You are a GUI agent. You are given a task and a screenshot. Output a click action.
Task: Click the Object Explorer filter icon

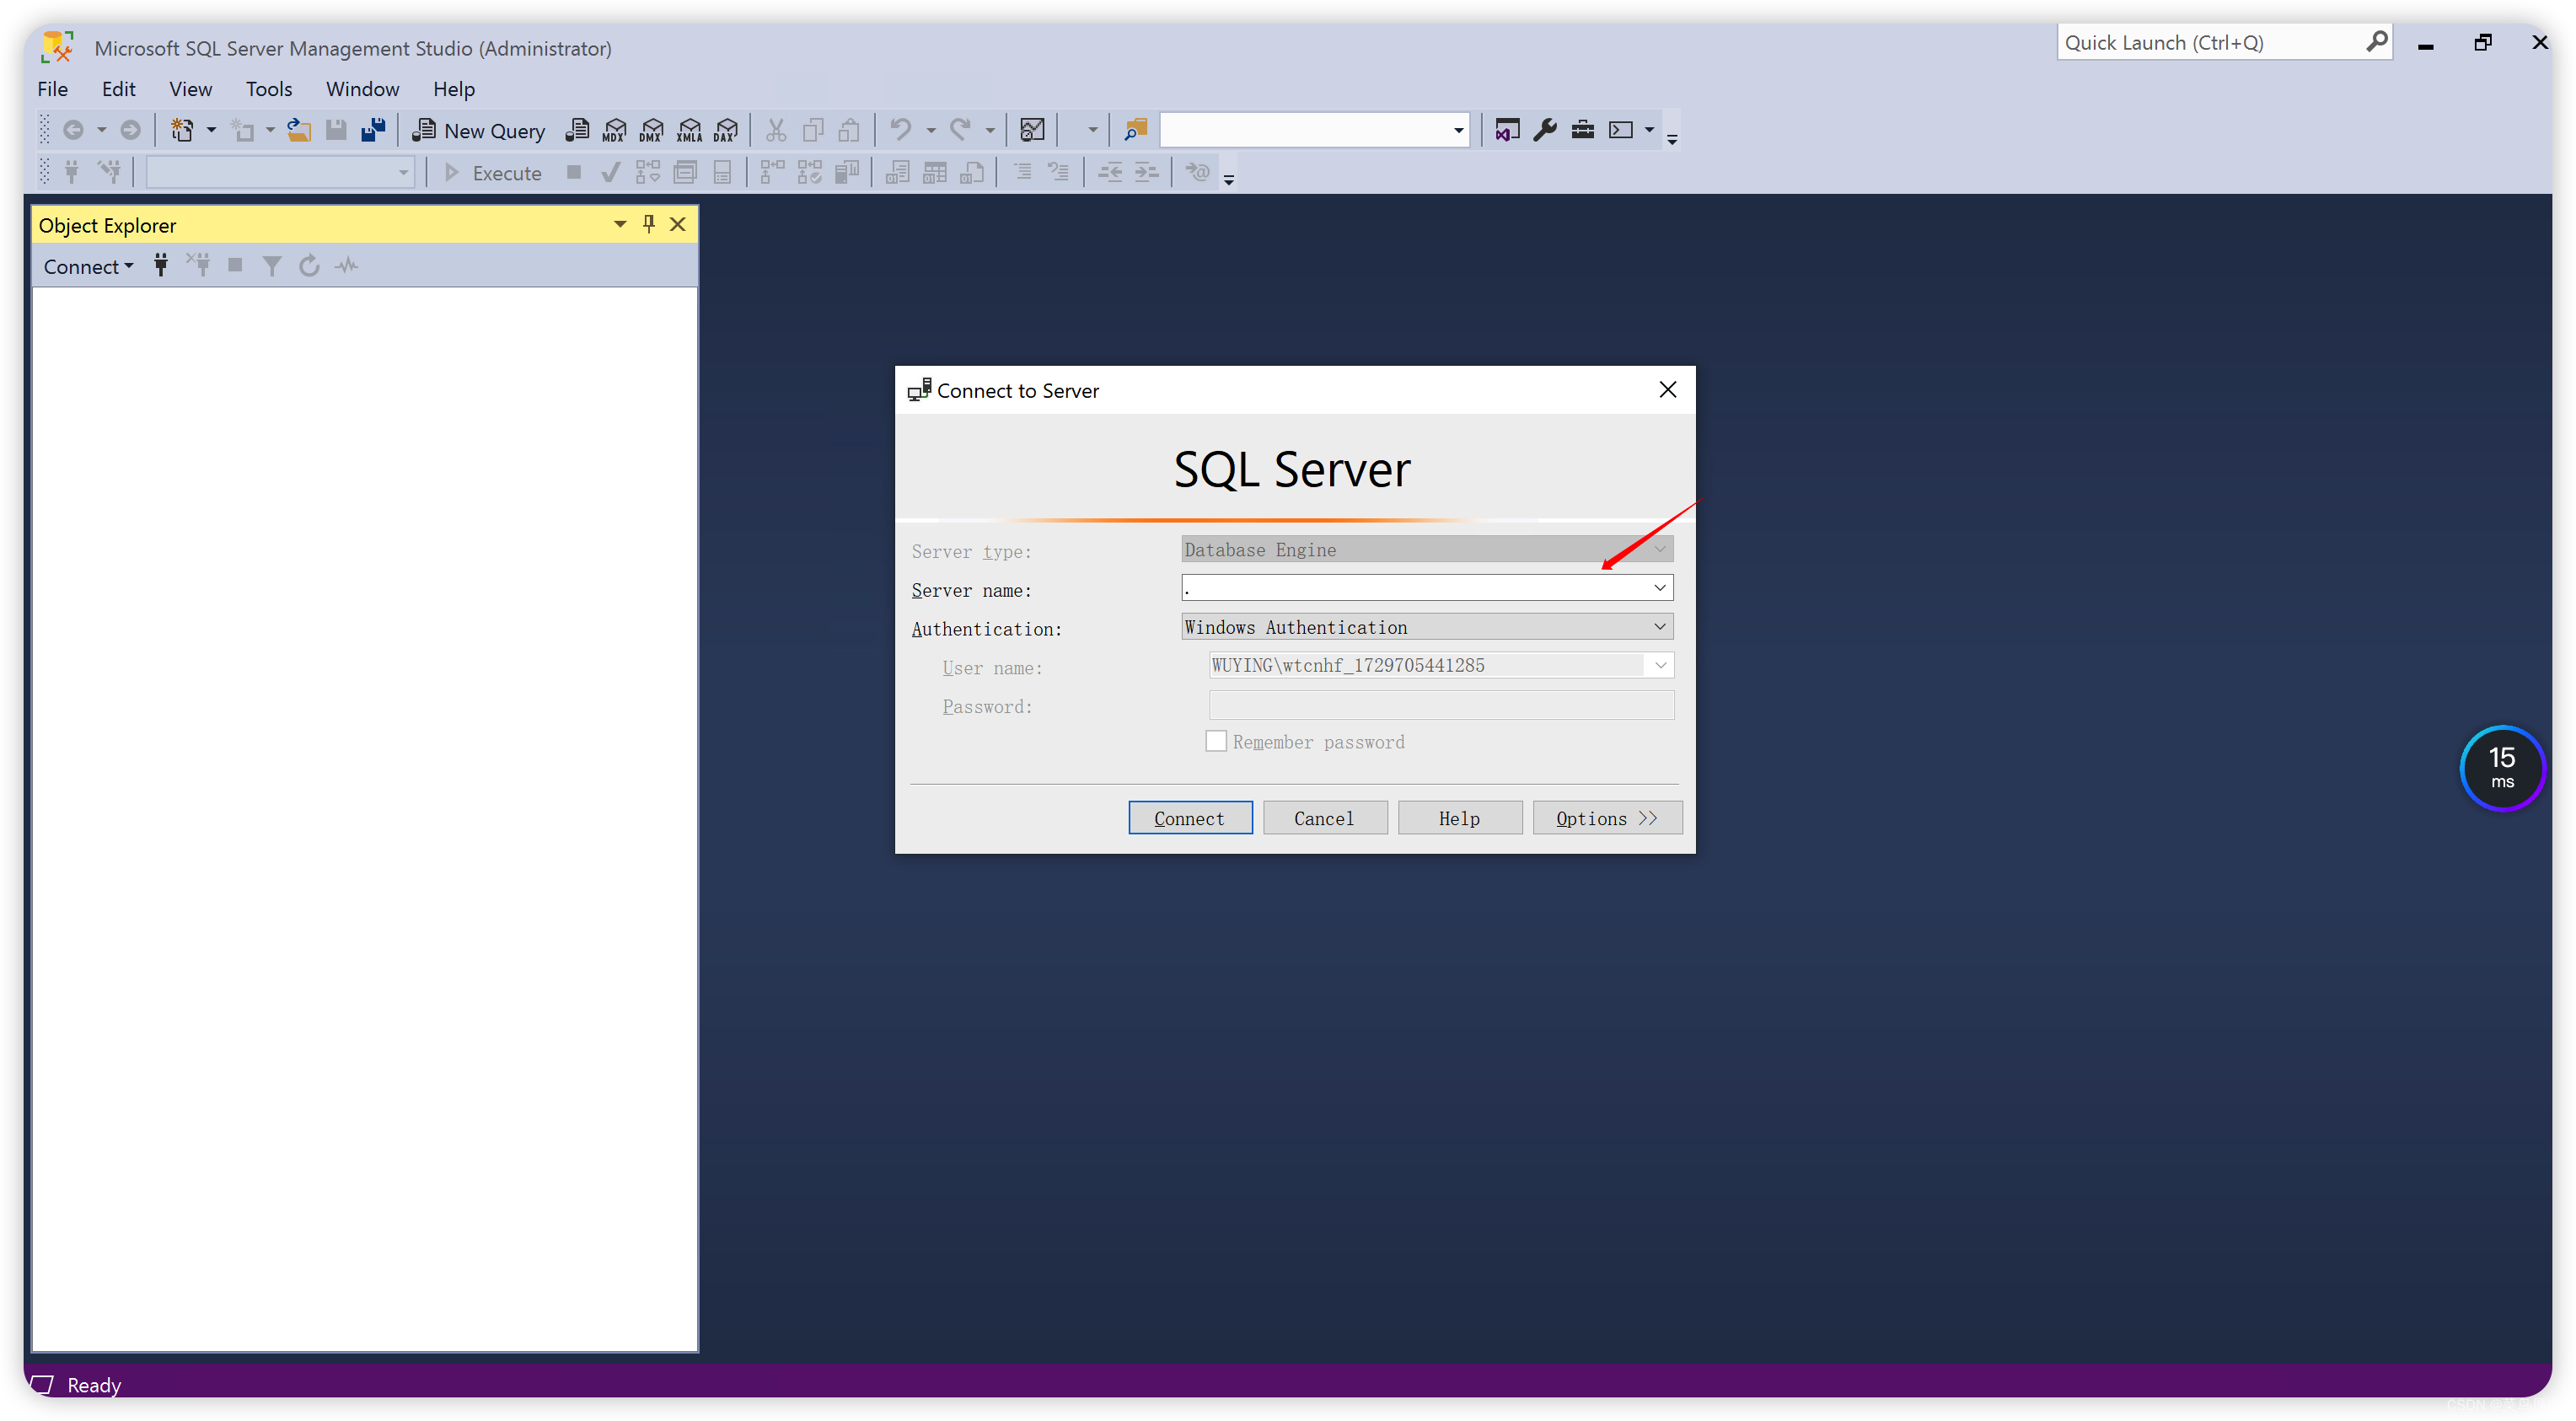(271, 265)
